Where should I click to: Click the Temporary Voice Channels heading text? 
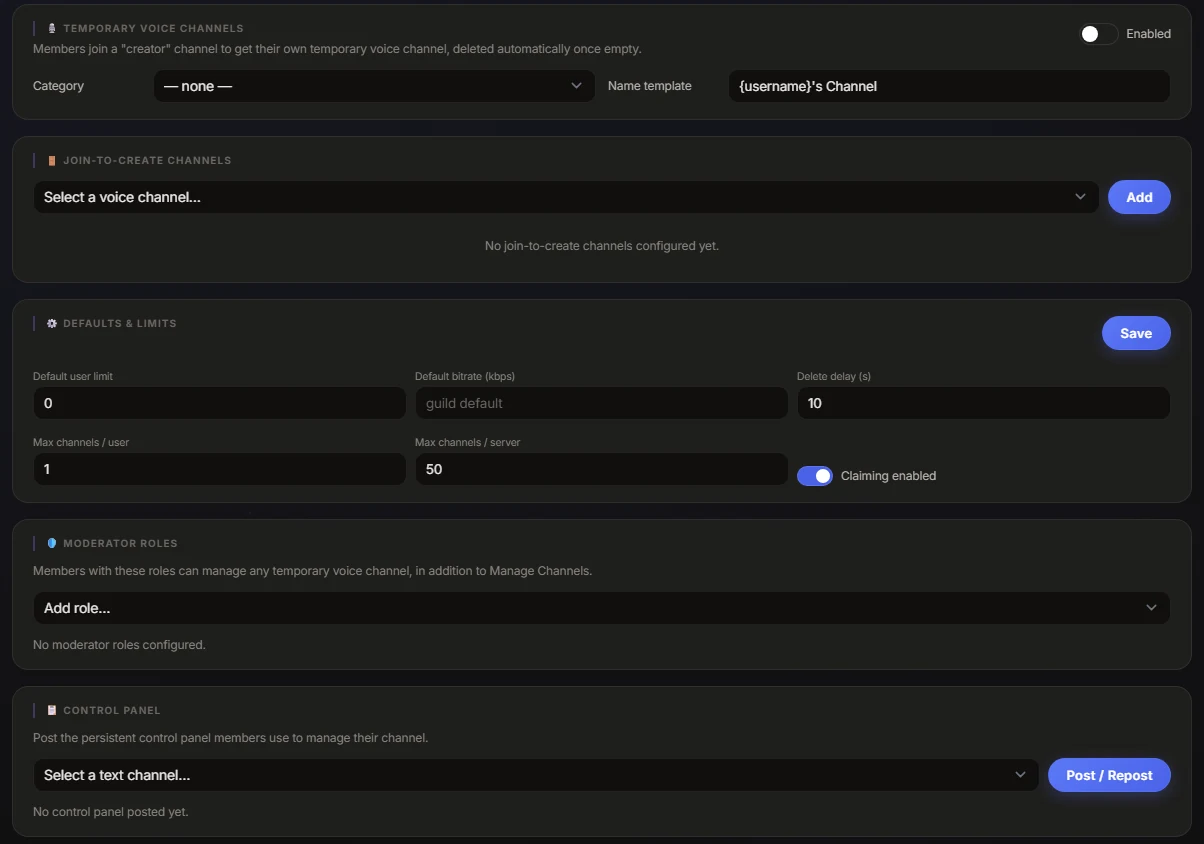(x=153, y=28)
